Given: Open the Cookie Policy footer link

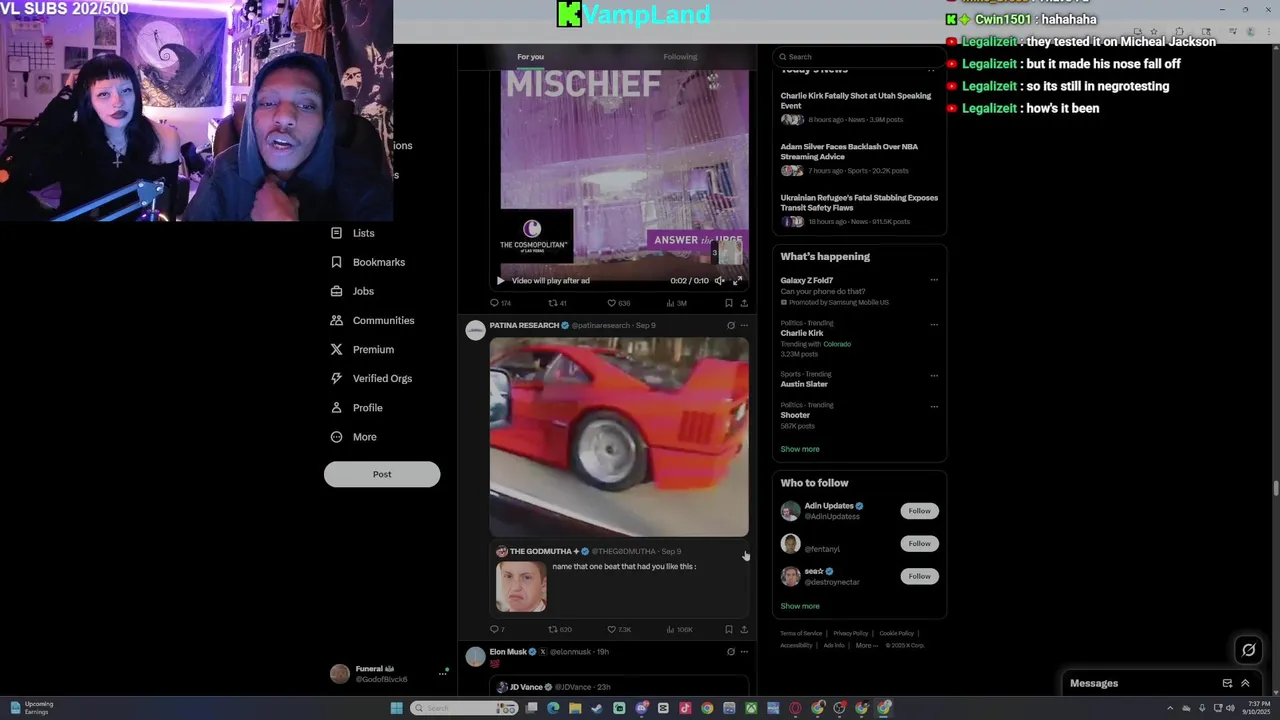Looking at the screenshot, I should pos(897,633).
